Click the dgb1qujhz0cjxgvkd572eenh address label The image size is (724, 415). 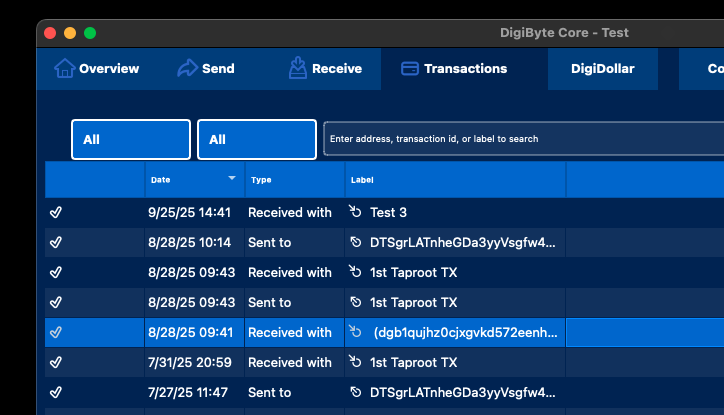465,332
